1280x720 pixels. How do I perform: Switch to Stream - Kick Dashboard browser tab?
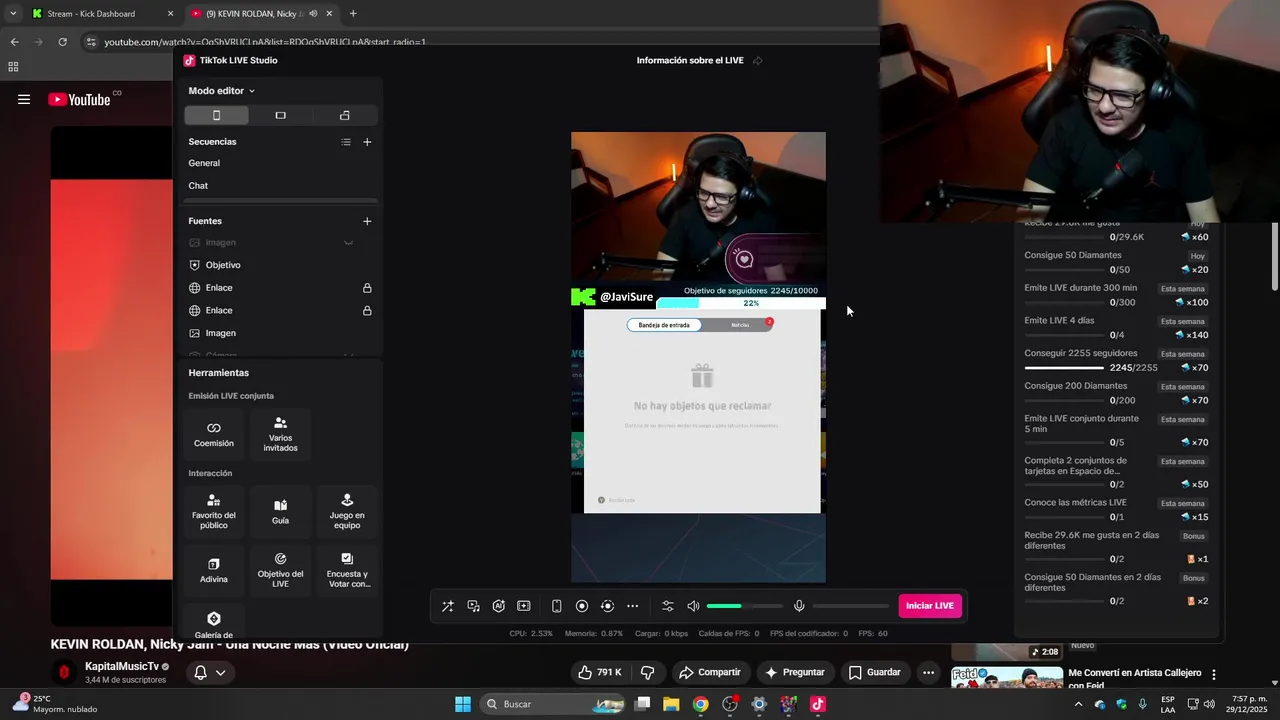101,14
